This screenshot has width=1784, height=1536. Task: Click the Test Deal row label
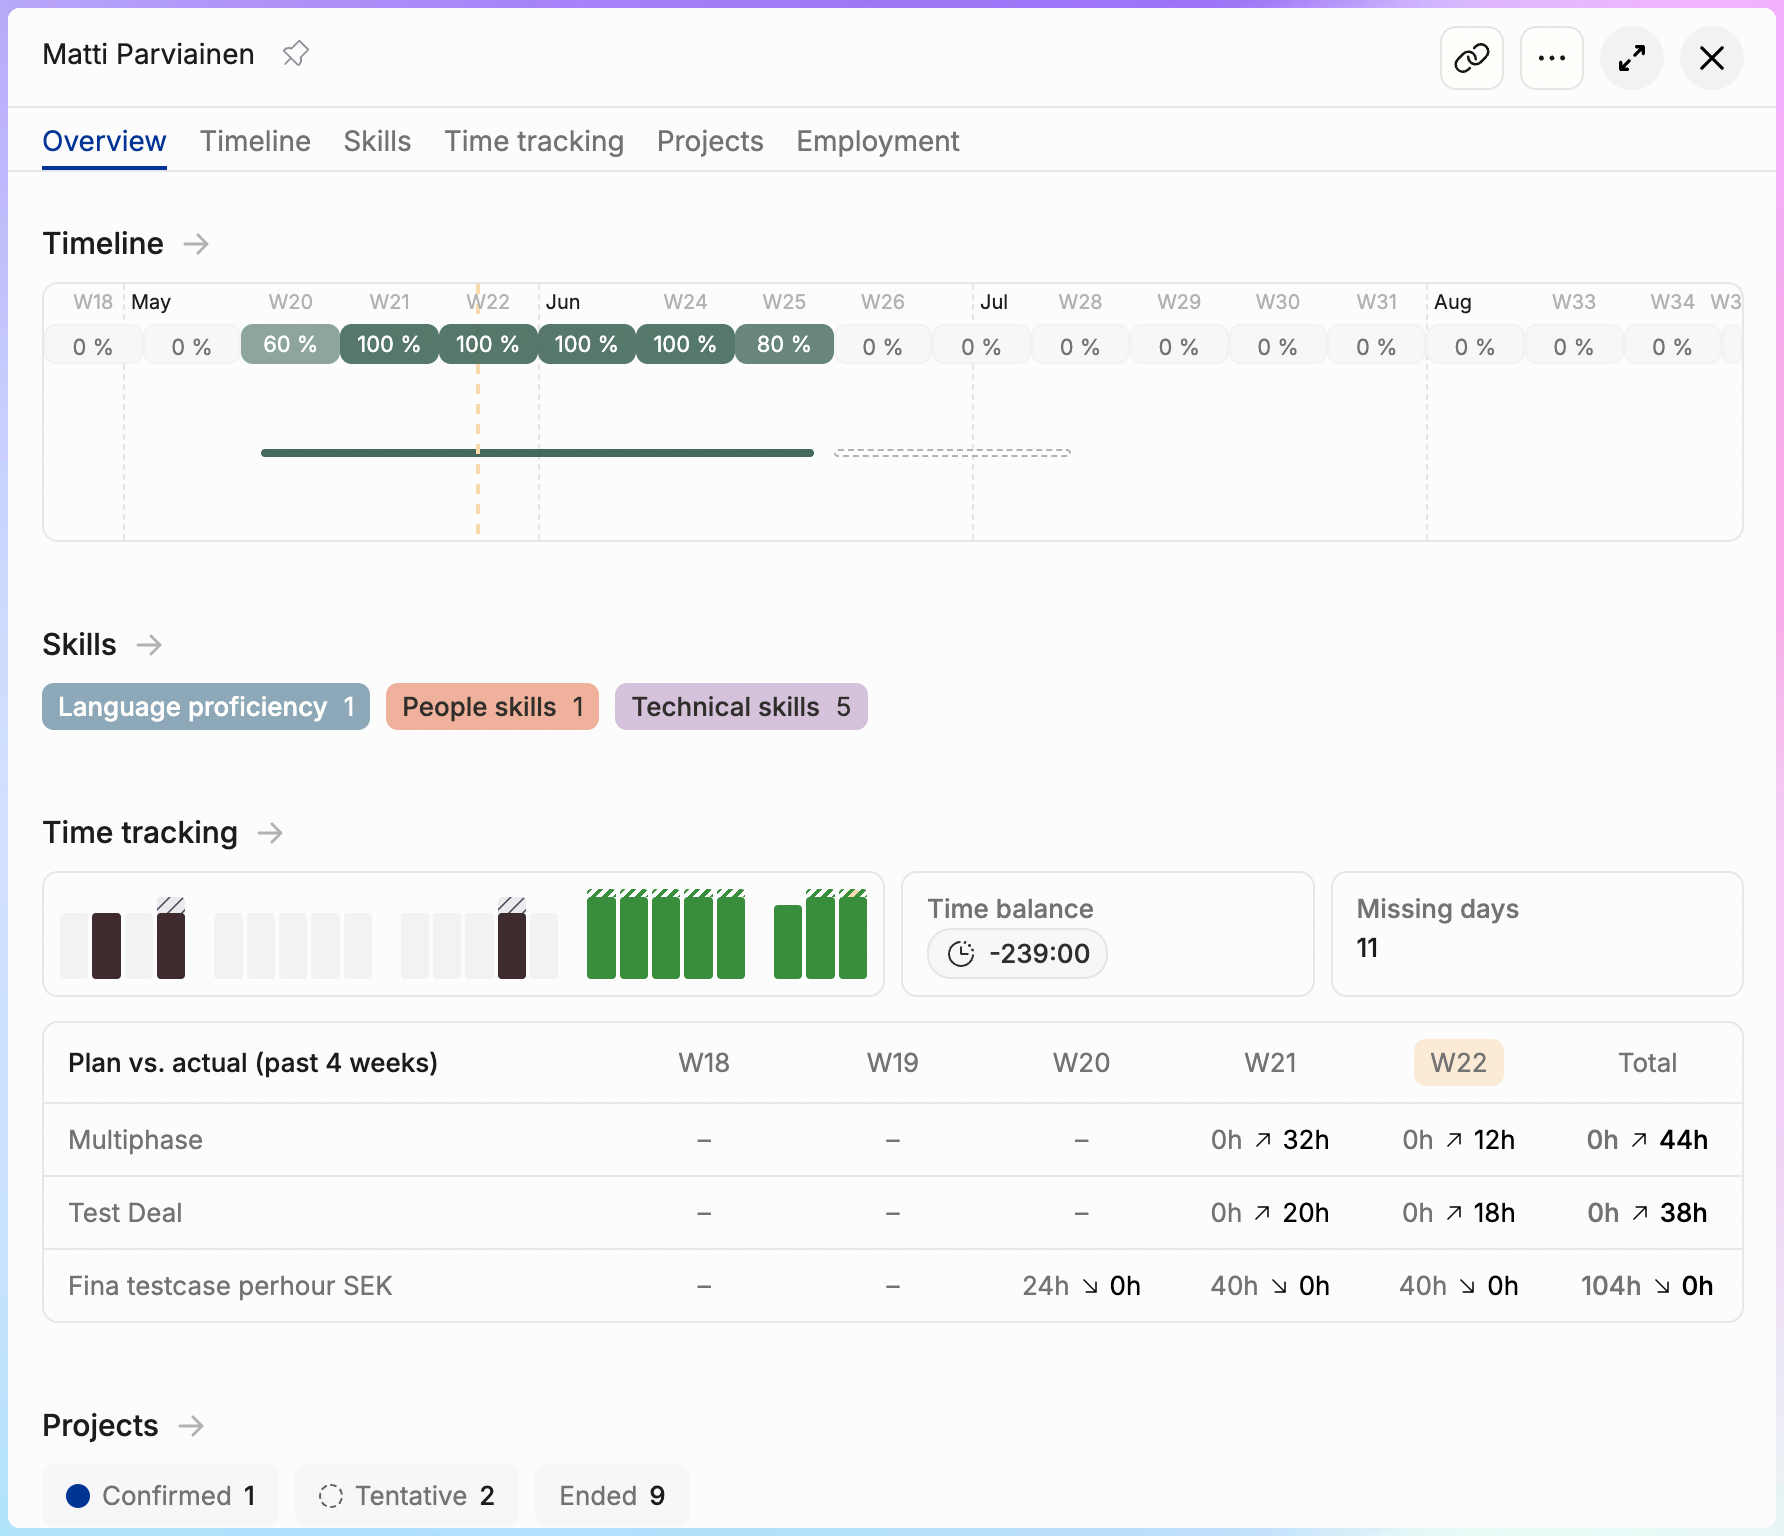pyautogui.click(x=125, y=1213)
